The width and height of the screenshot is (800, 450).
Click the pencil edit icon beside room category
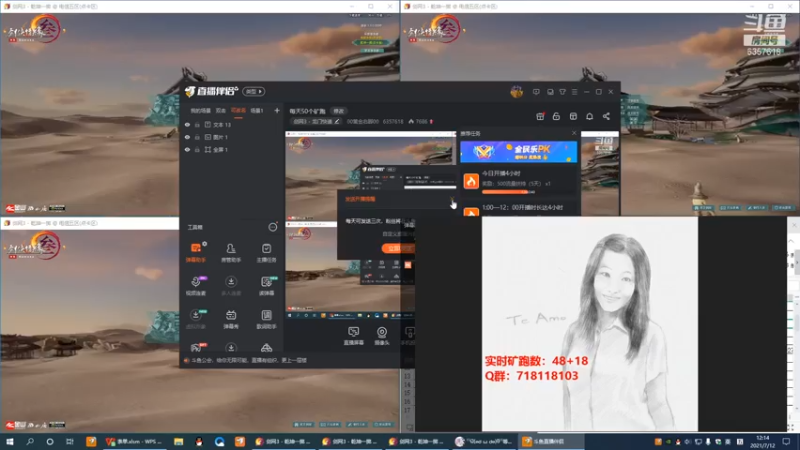337,121
